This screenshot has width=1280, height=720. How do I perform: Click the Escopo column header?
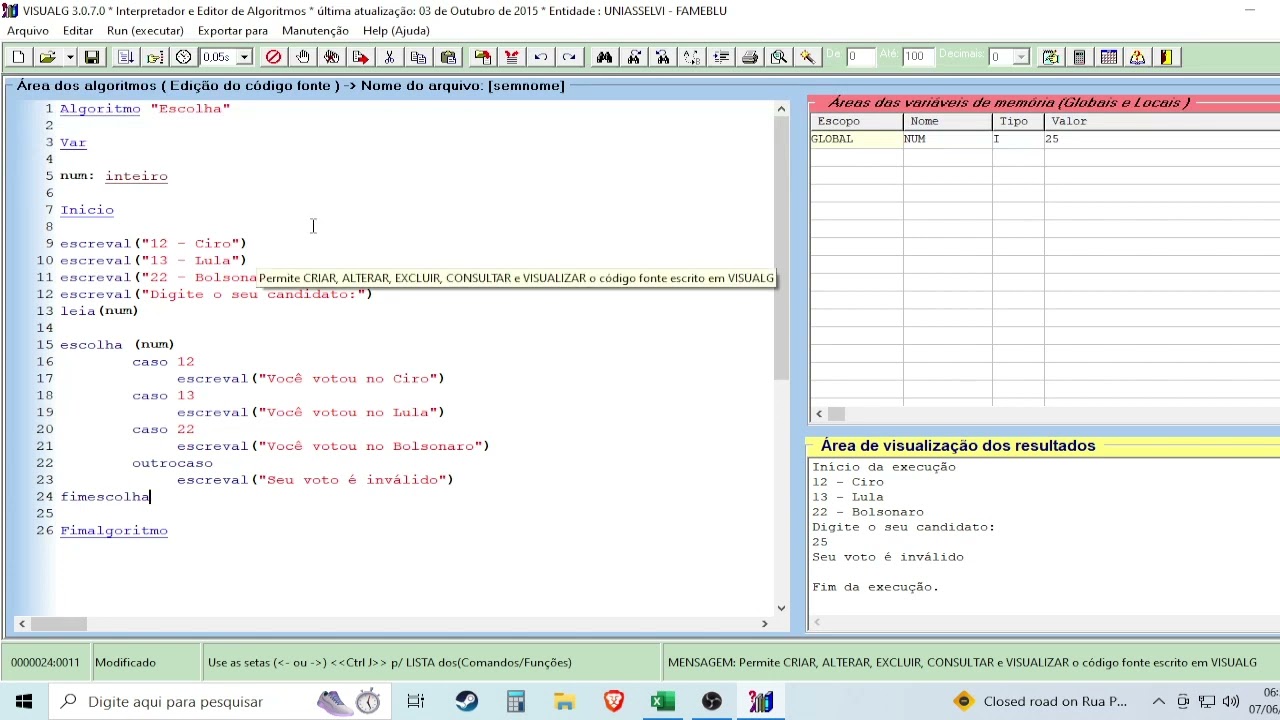(x=856, y=121)
